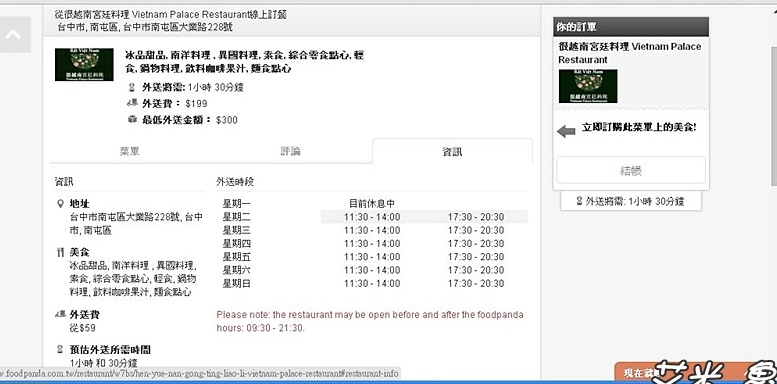Click the 星期一 row label

[237, 203]
